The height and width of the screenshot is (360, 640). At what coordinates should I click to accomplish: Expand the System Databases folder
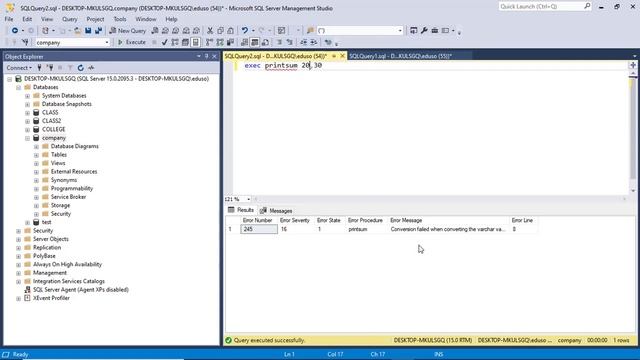(x=27, y=96)
